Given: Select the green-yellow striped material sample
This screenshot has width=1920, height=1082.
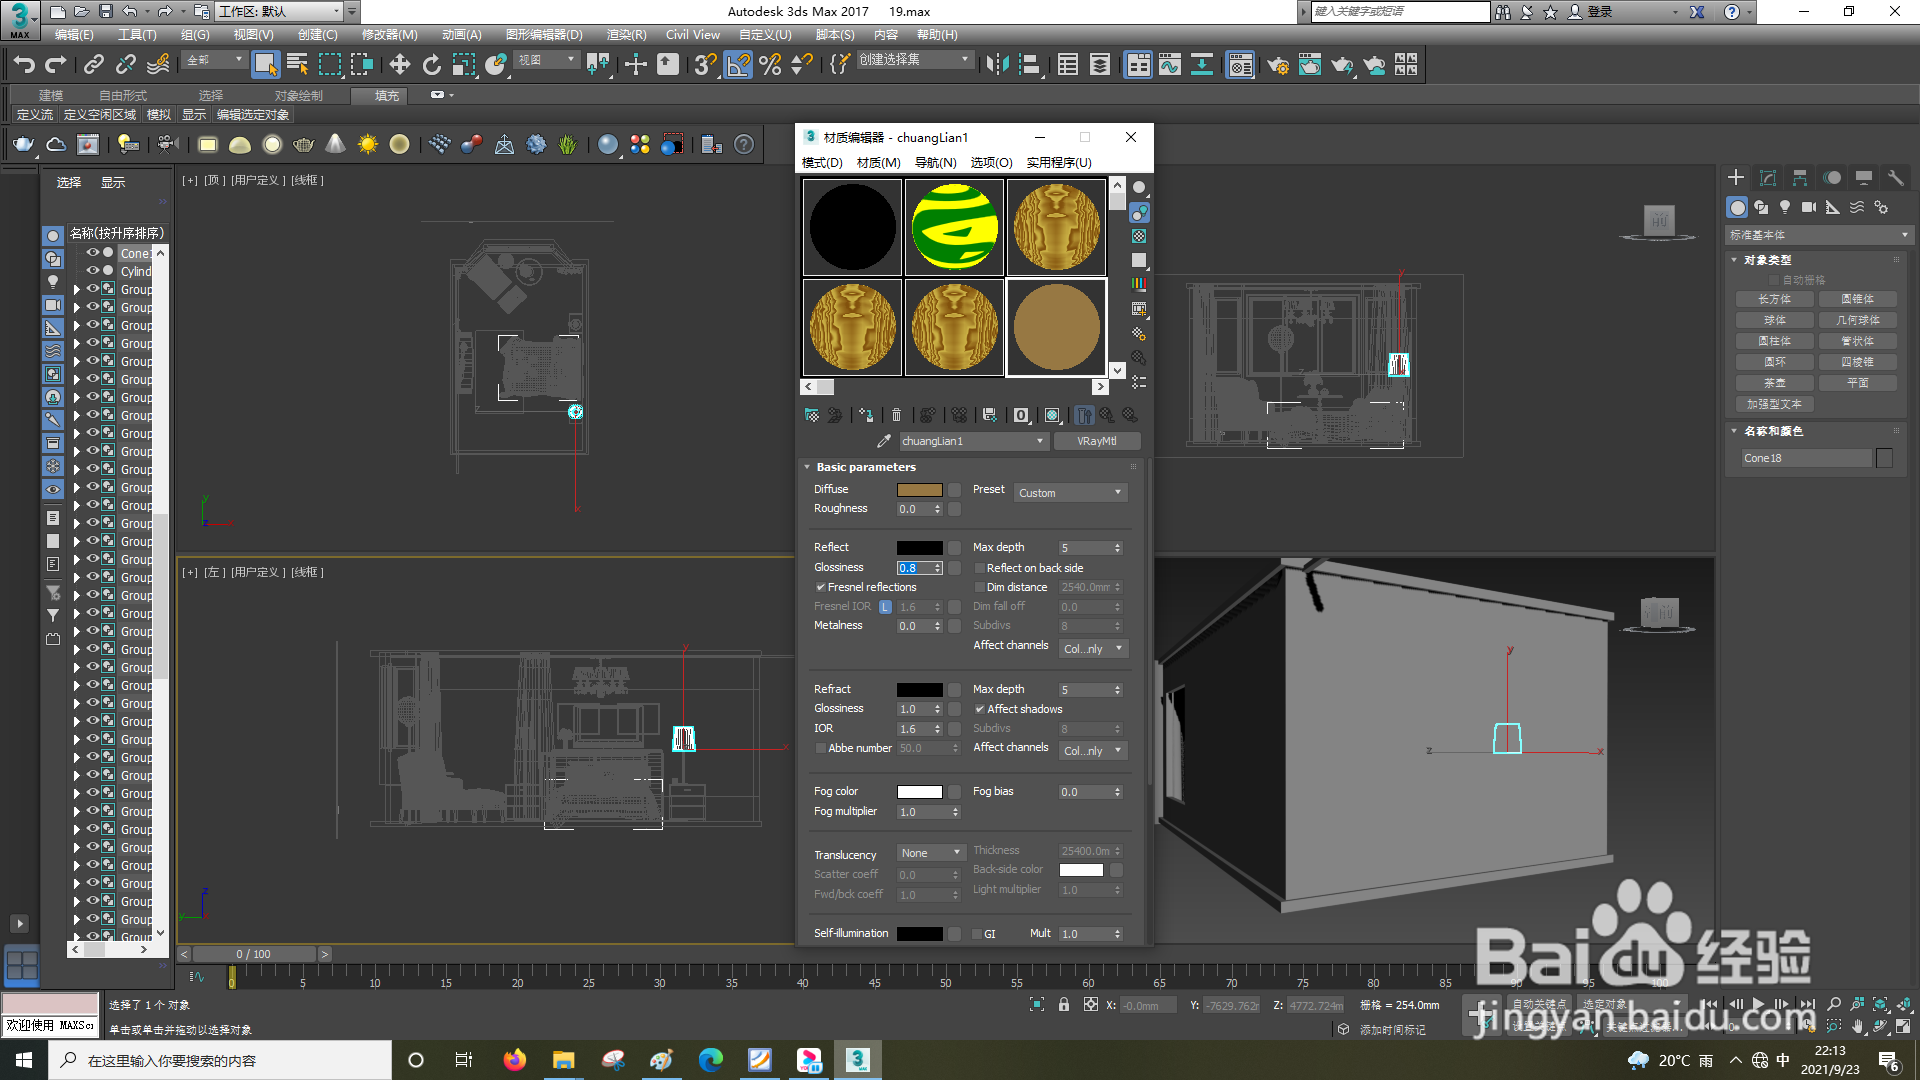Looking at the screenshot, I should pyautogui.click(x=955, y=227).
